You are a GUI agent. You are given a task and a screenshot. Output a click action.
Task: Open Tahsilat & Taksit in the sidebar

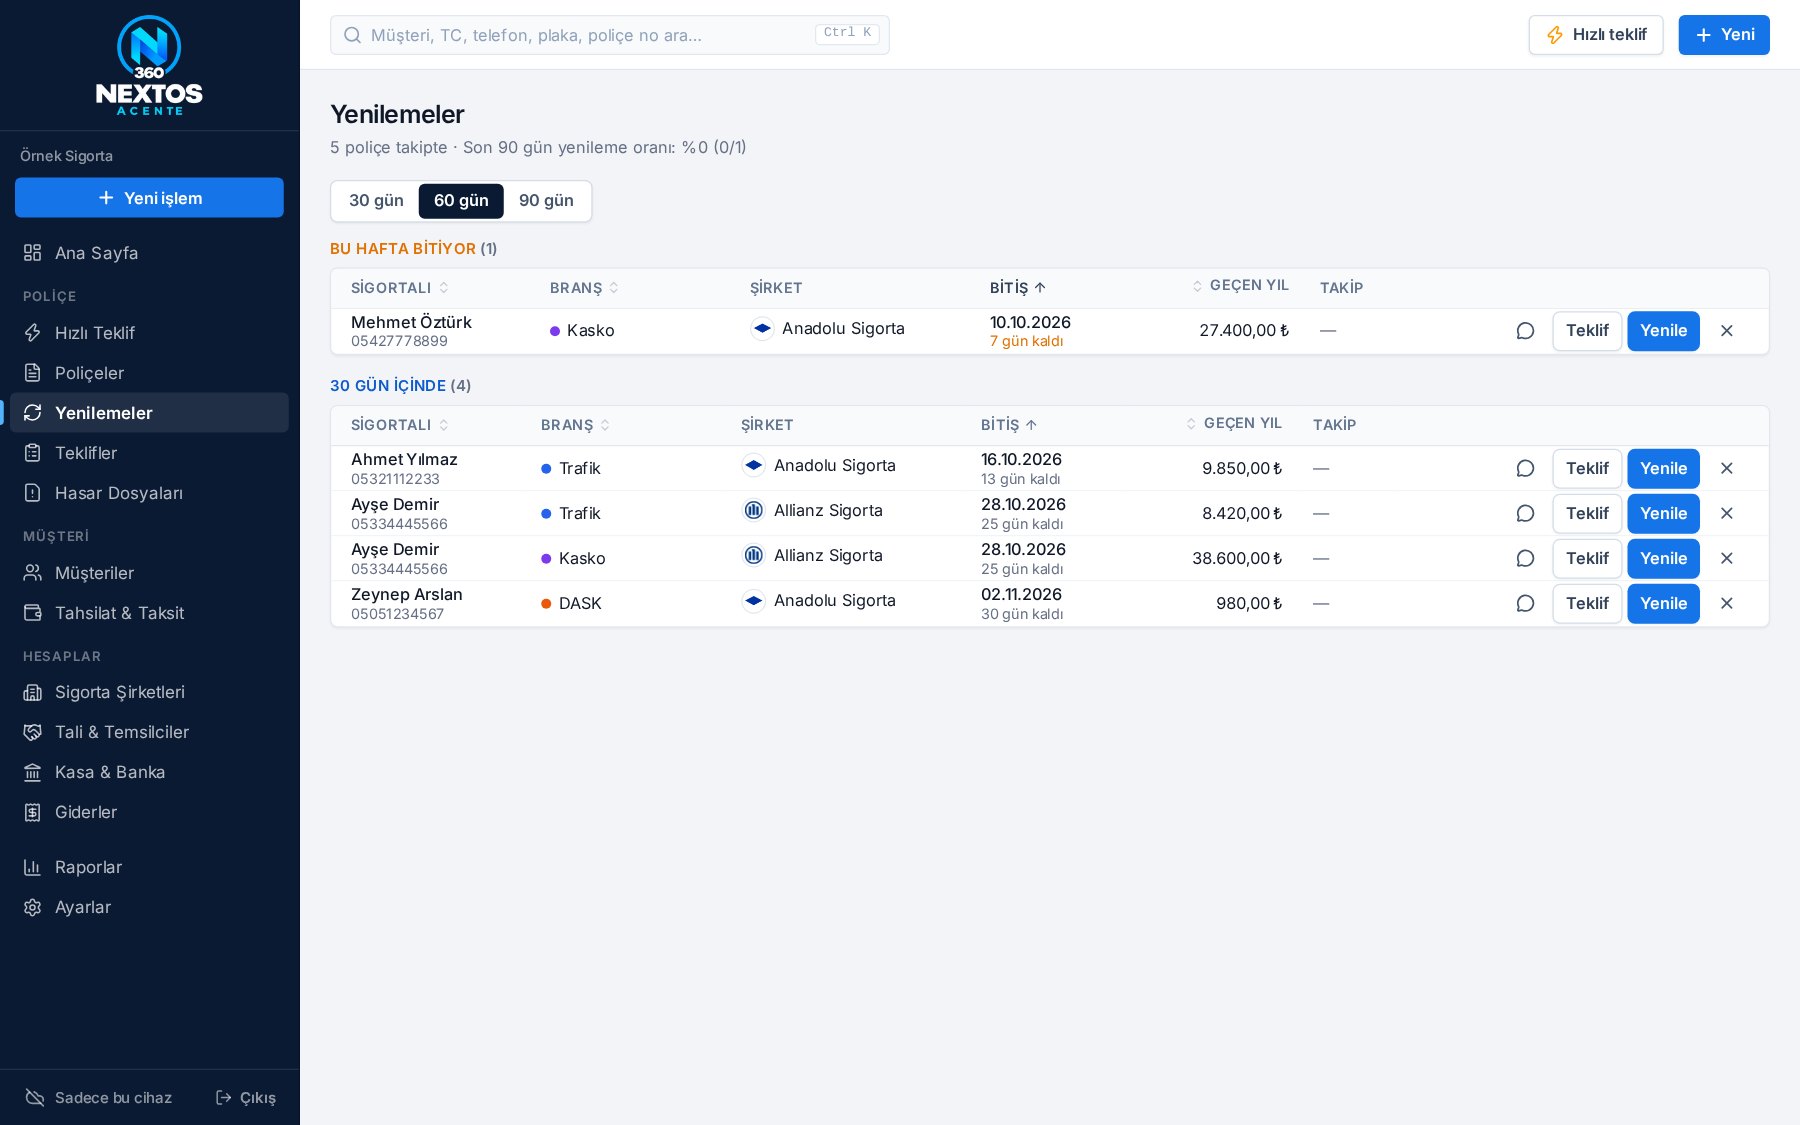pos(149,613)
